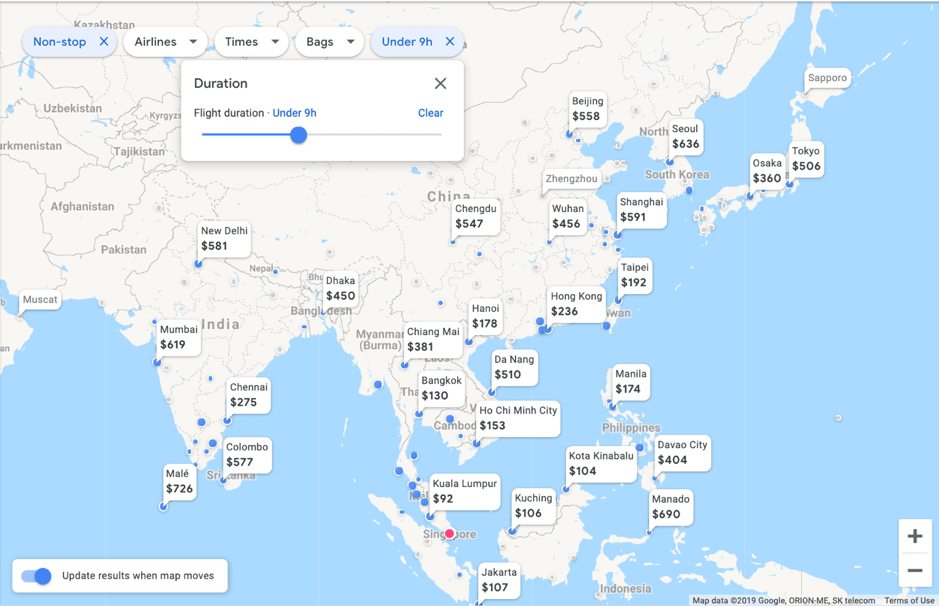This screenshot has height=606, width=939.
Task: Toggle Update results when map moves
Action: click(x=37, y=576)
